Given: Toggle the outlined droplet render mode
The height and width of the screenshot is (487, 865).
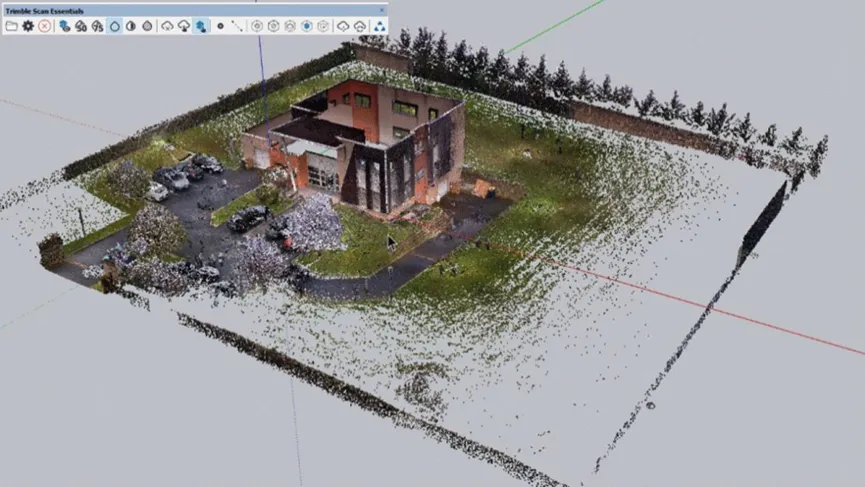Looking at the screenshot, I should click(x=115, y=26).
